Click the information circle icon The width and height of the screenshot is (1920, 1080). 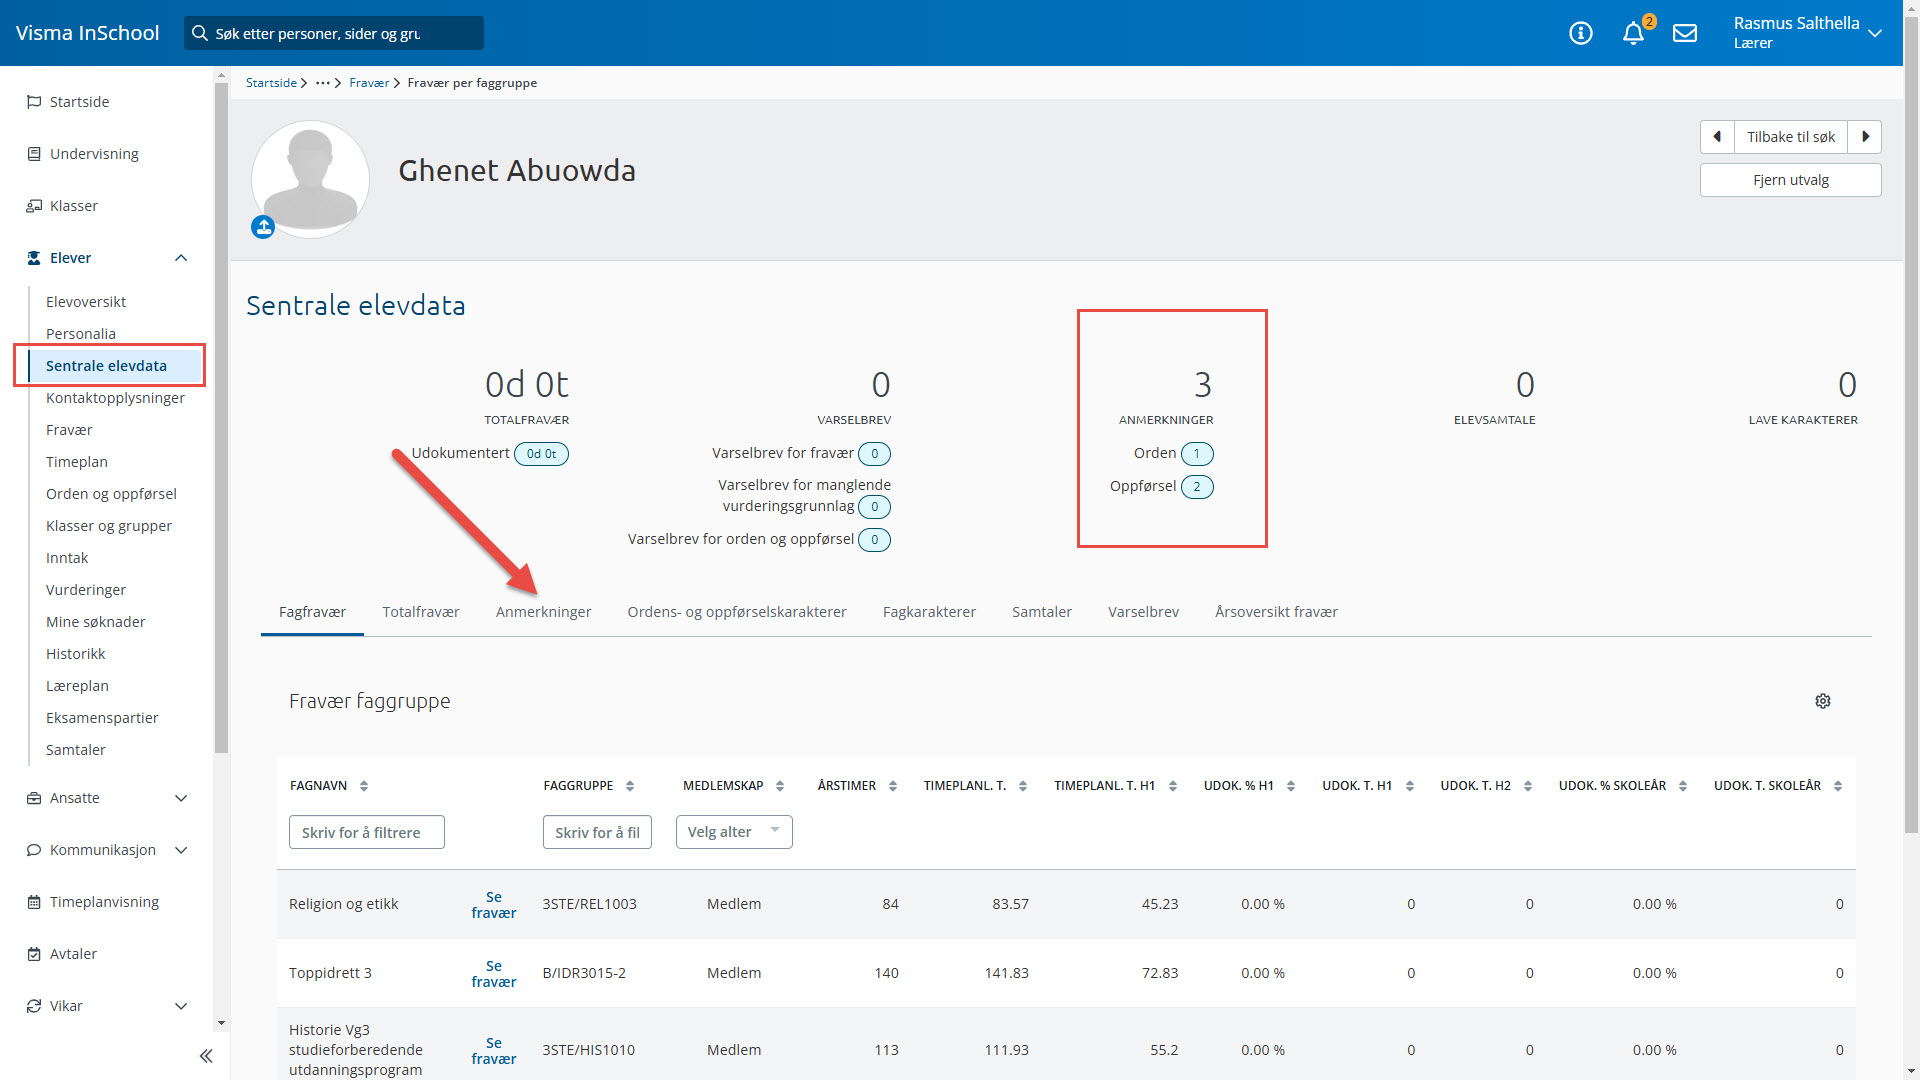[1581, 33]
